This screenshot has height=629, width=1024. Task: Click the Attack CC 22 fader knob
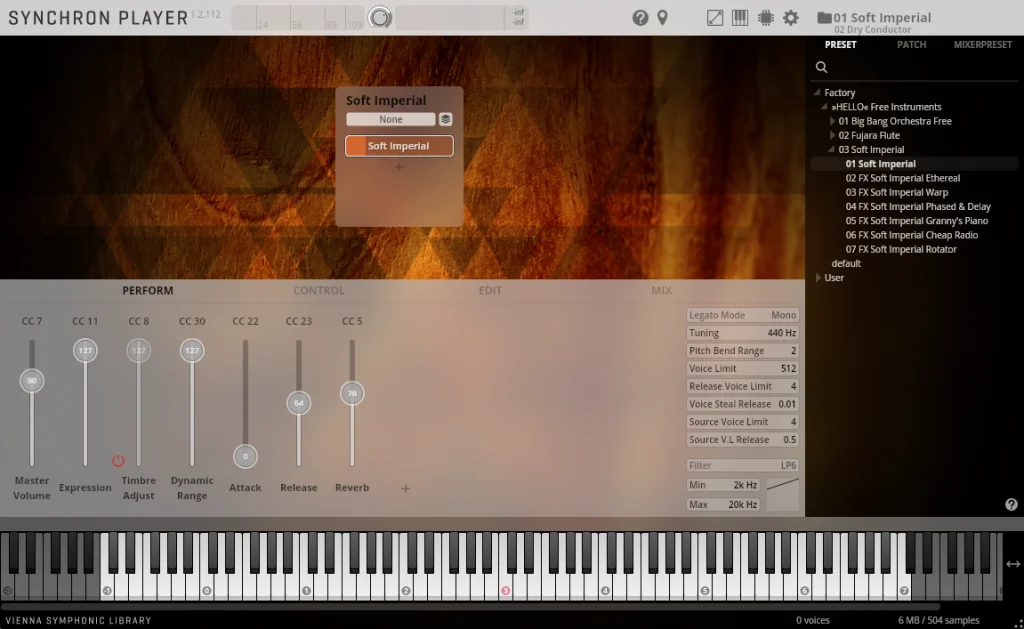point(245,456)
